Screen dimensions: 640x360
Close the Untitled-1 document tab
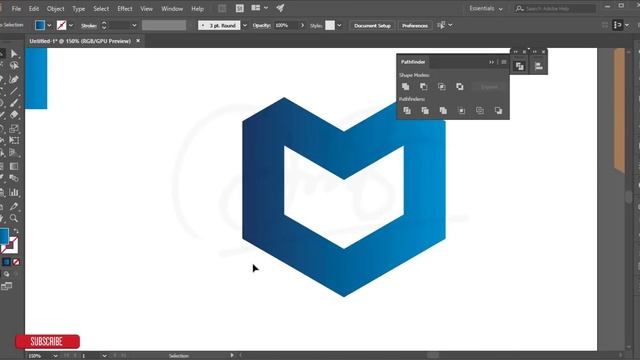[x=138, y=41]
